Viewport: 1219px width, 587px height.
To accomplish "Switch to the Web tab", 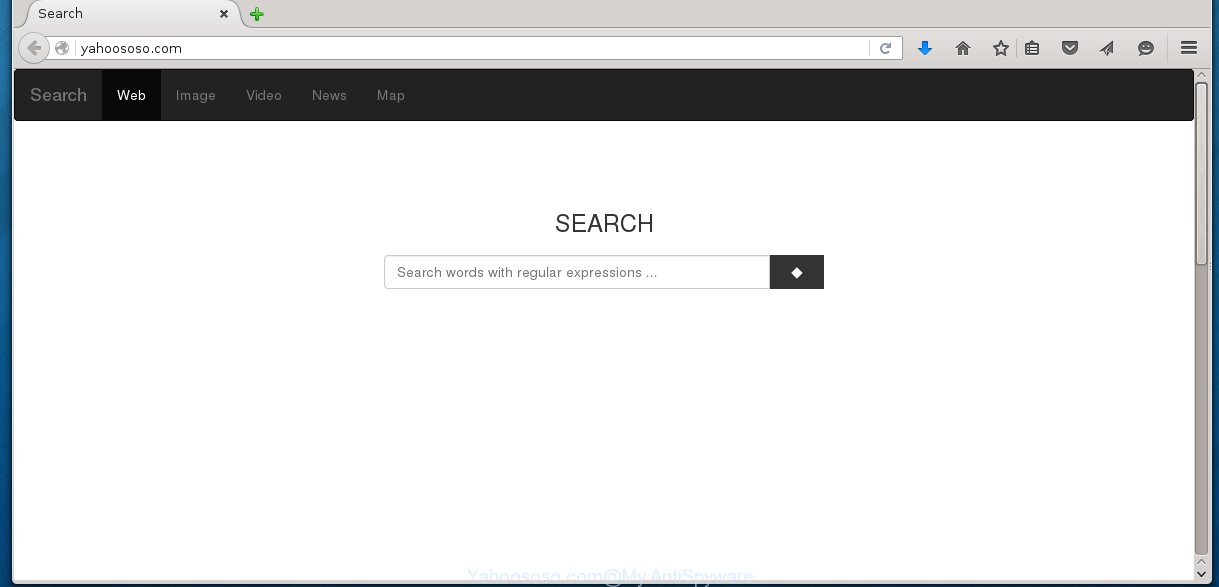I will point(131,95).
